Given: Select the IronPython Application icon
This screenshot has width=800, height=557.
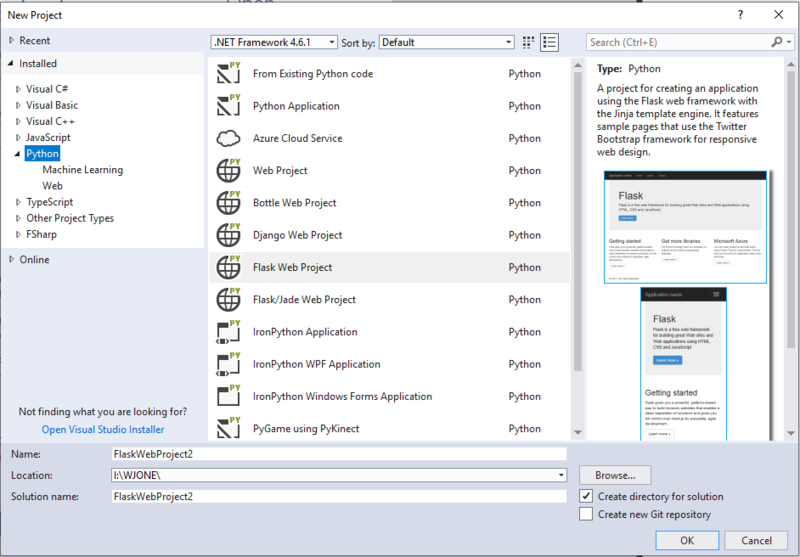Looking at the screenshot, I should (x=229, y=332).
